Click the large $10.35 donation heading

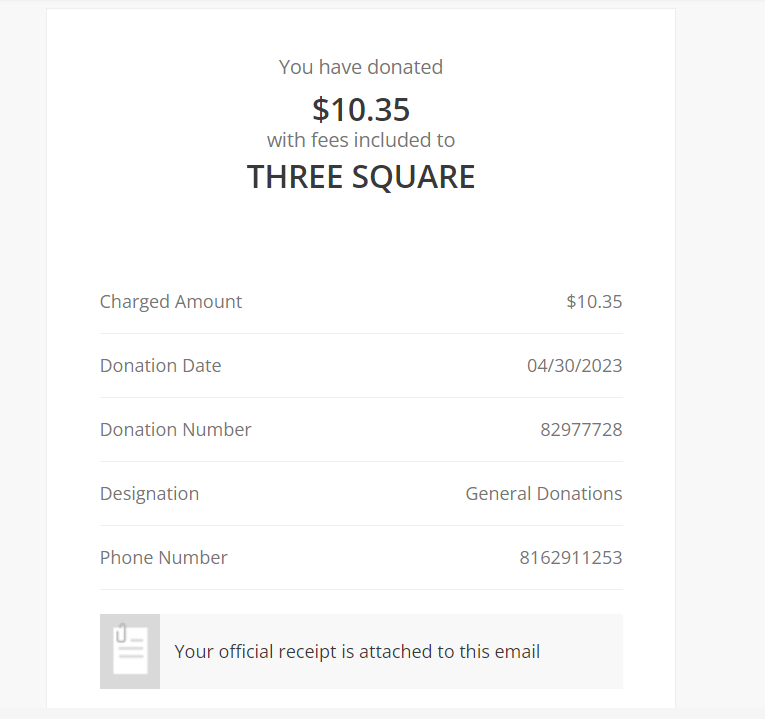[x=361, y=109]
